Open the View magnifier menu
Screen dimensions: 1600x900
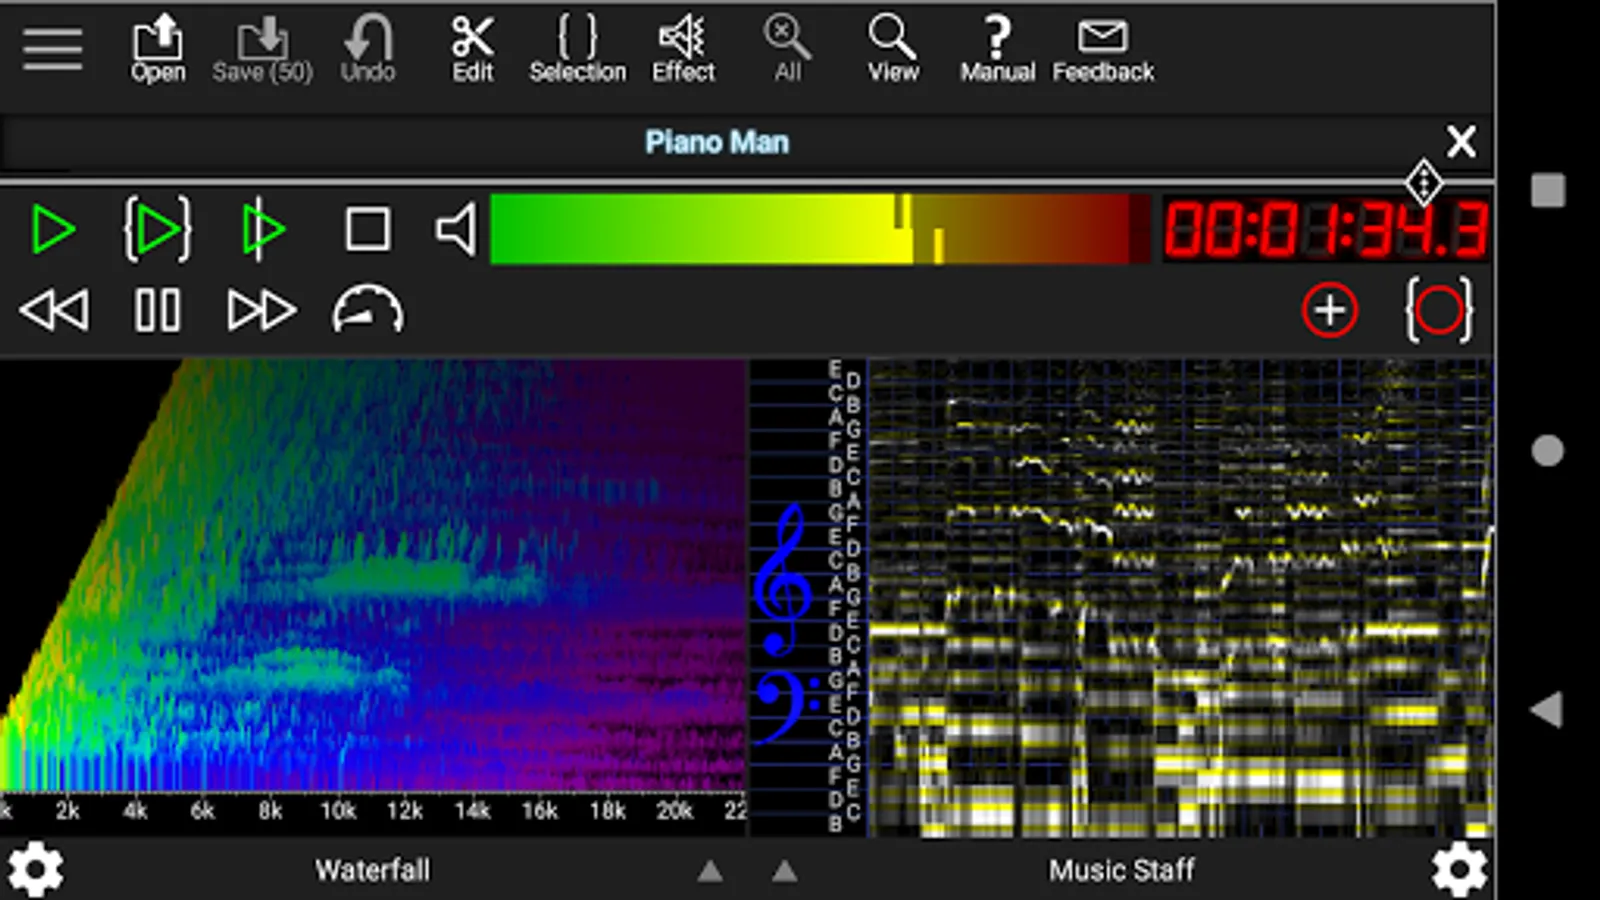coord(892,49)
